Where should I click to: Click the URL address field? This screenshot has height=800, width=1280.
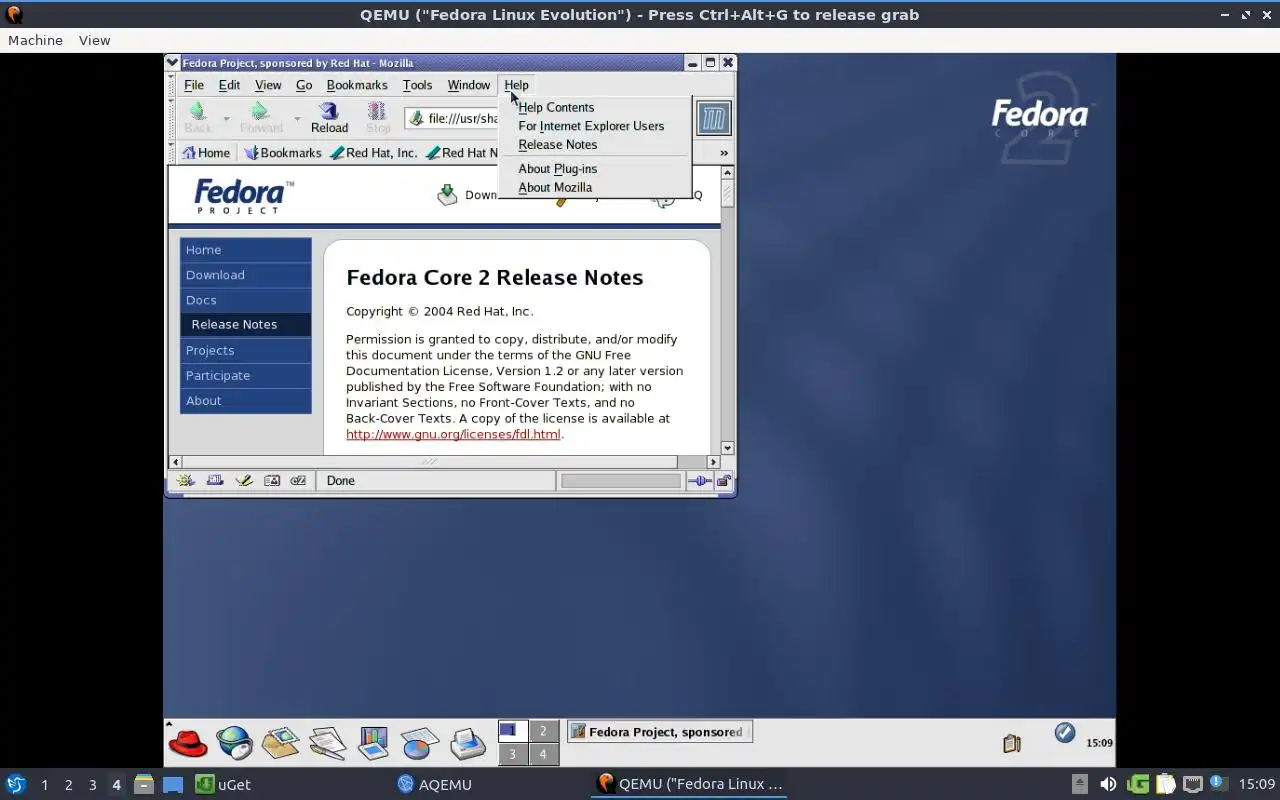pos(452,118)
